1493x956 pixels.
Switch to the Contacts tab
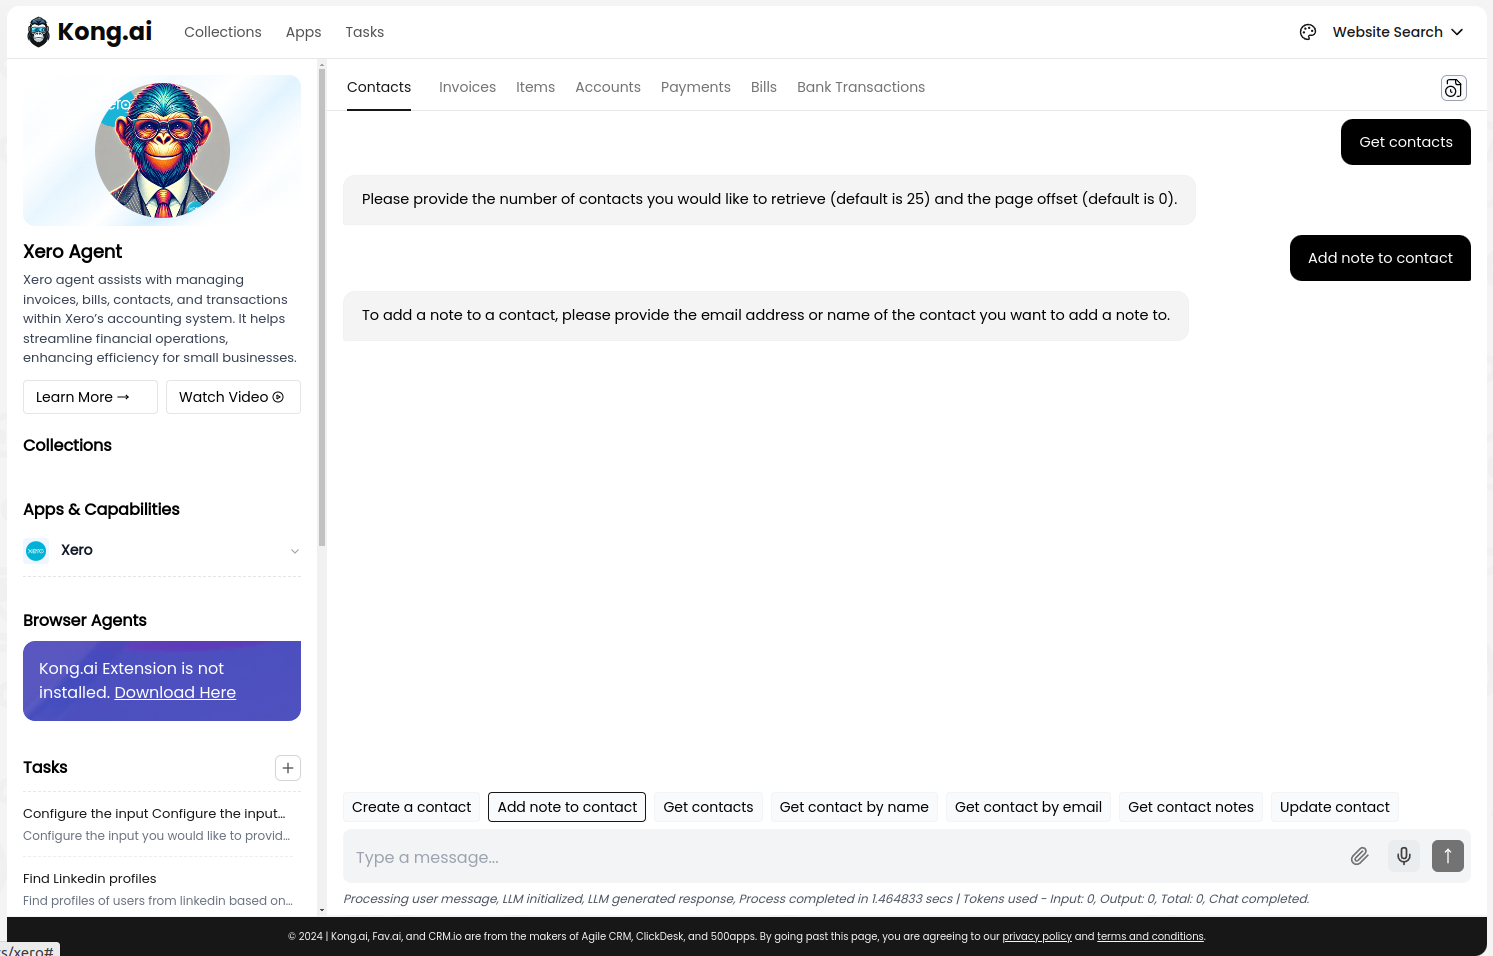pyautogui.click(x=378, y=87)
